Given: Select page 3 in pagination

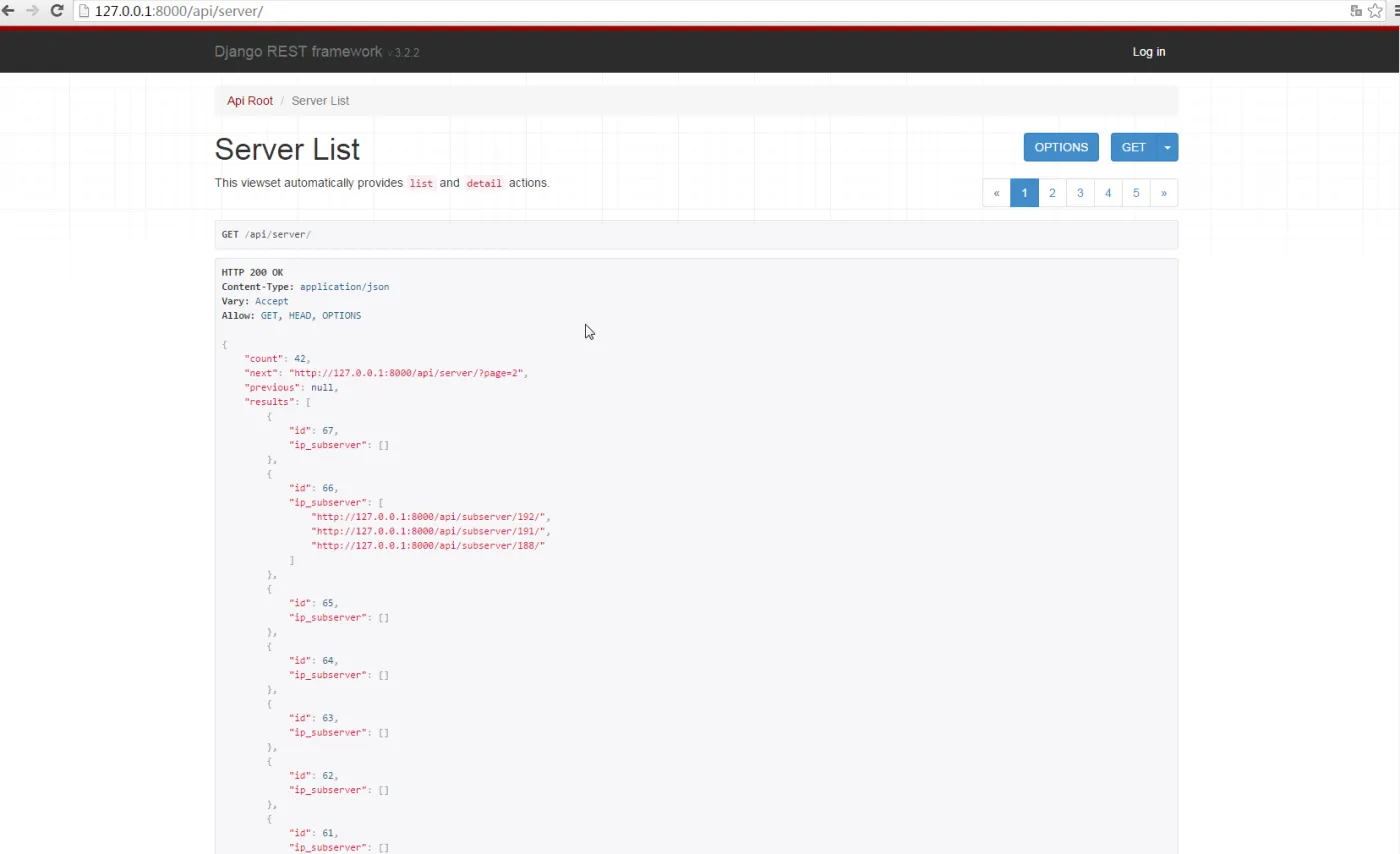Looking at the screenshot, I should point(1080,193).
